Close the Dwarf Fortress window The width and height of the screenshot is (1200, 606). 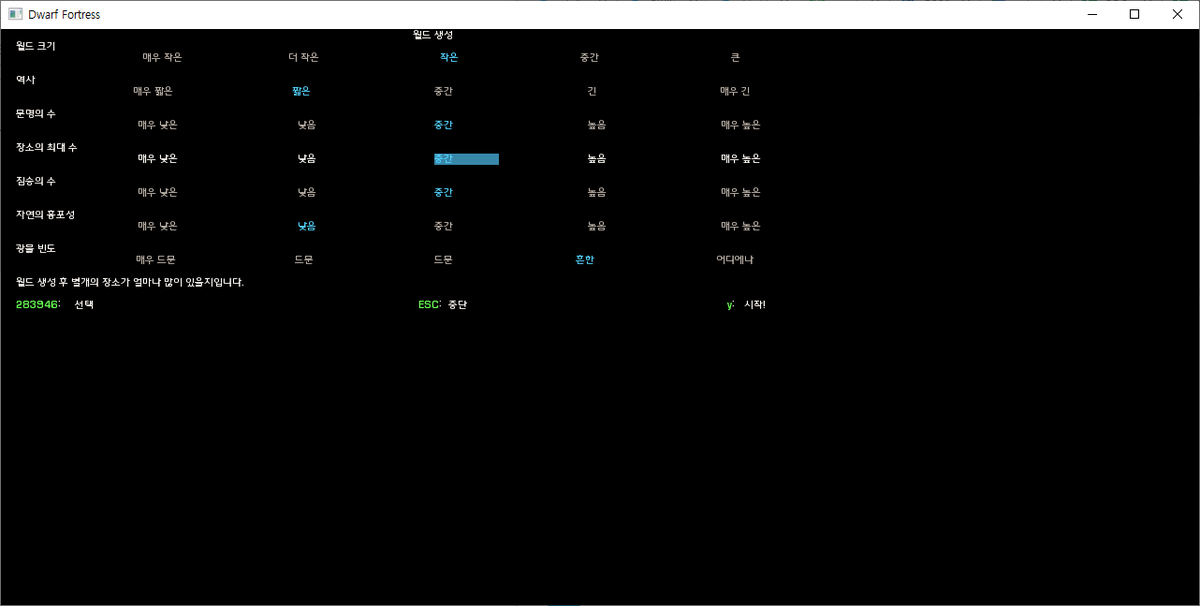[x=1177, y=14]
